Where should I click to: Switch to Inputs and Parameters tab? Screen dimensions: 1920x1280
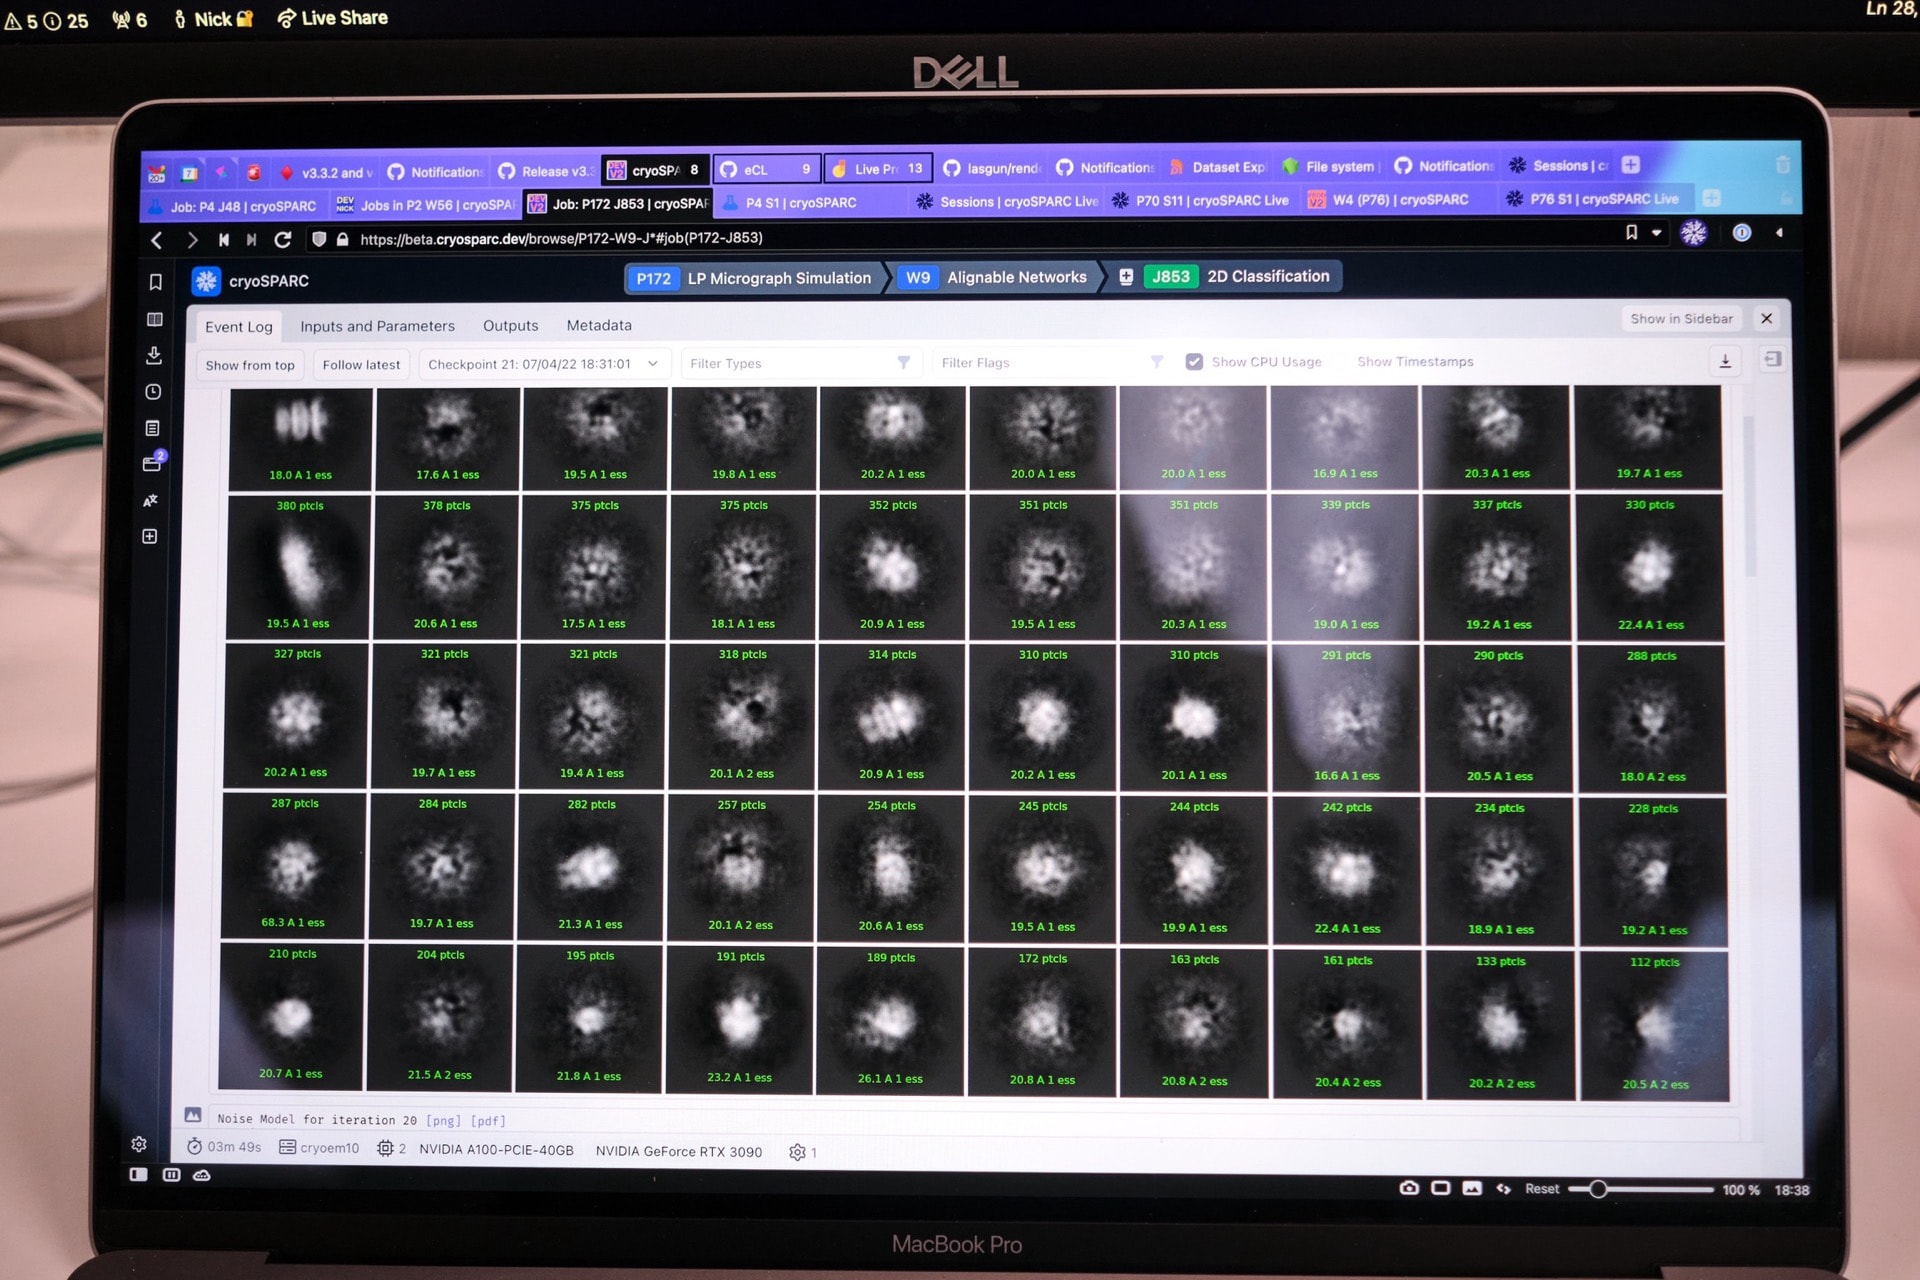point(377,326)
